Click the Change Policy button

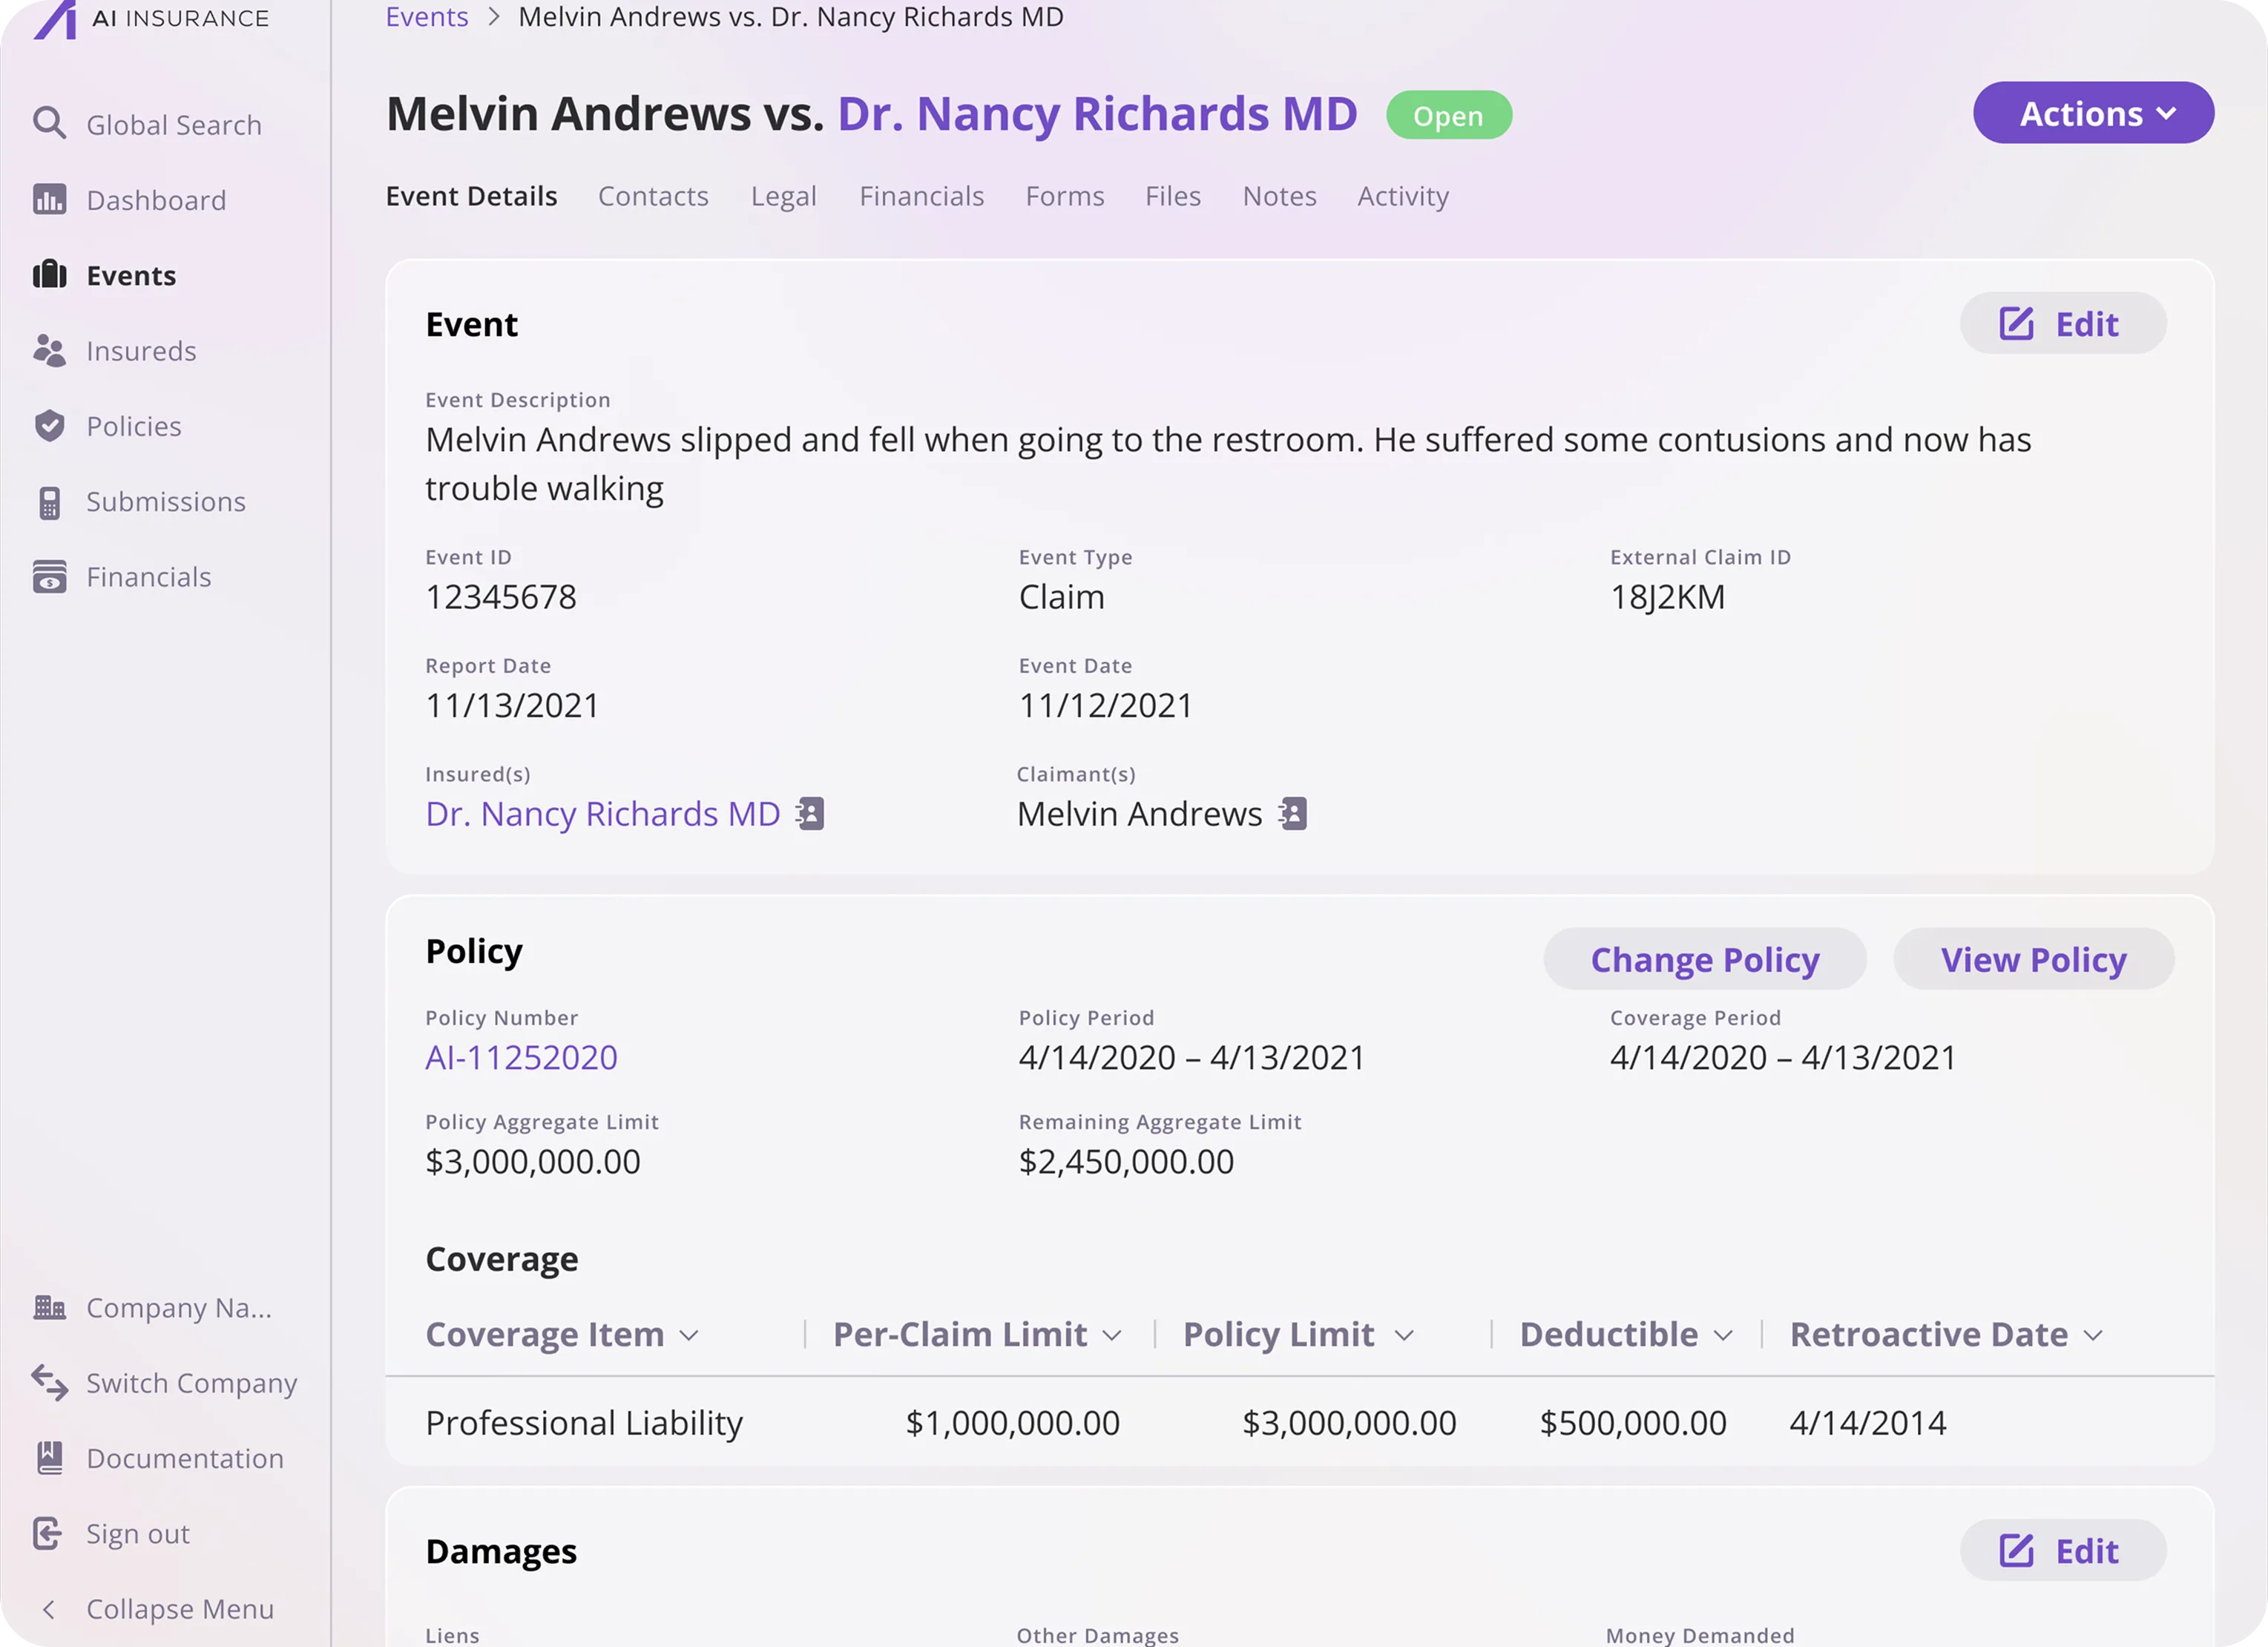pyautogui.click(x=1705, y=959)
